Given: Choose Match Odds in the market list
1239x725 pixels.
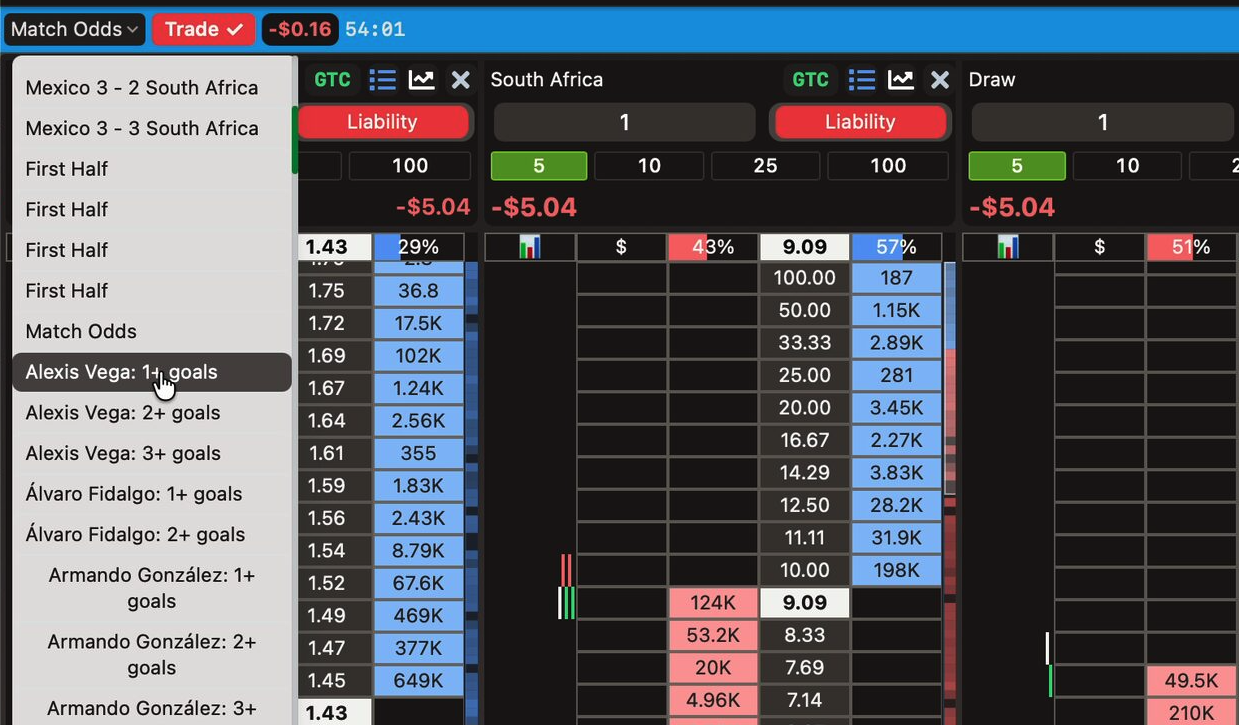Looking at the screenshot, I should tap(152, 331).
